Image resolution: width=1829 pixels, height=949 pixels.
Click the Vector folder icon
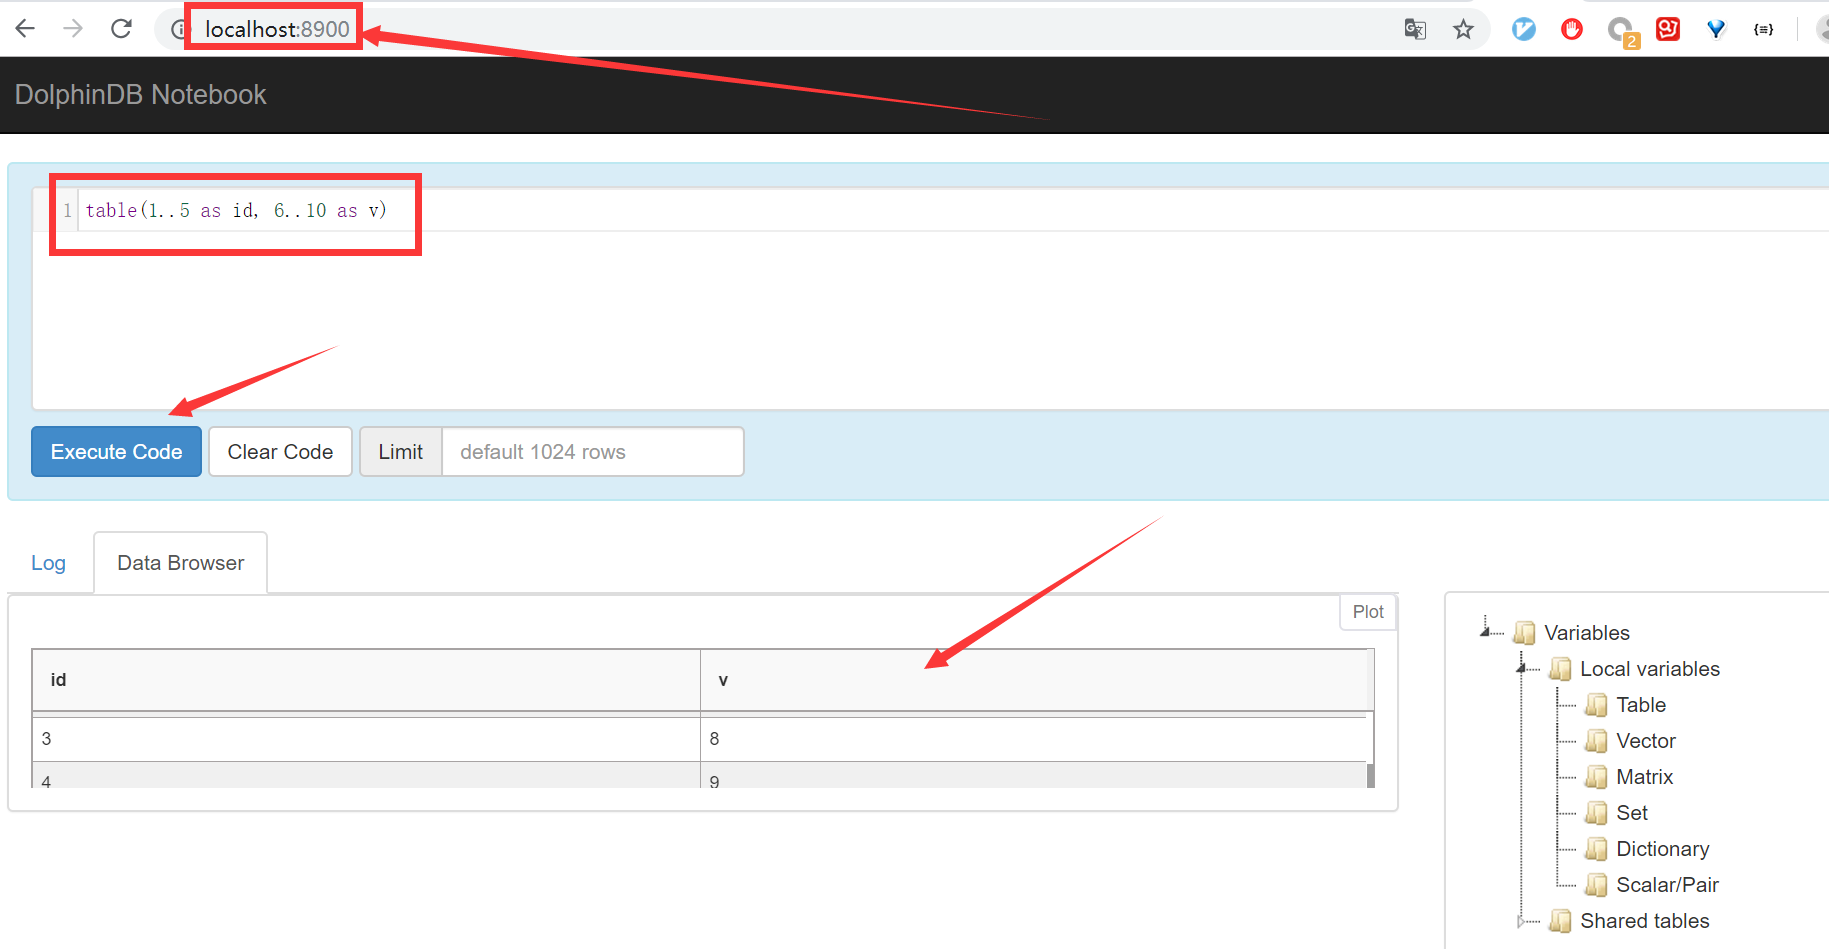1596,741
